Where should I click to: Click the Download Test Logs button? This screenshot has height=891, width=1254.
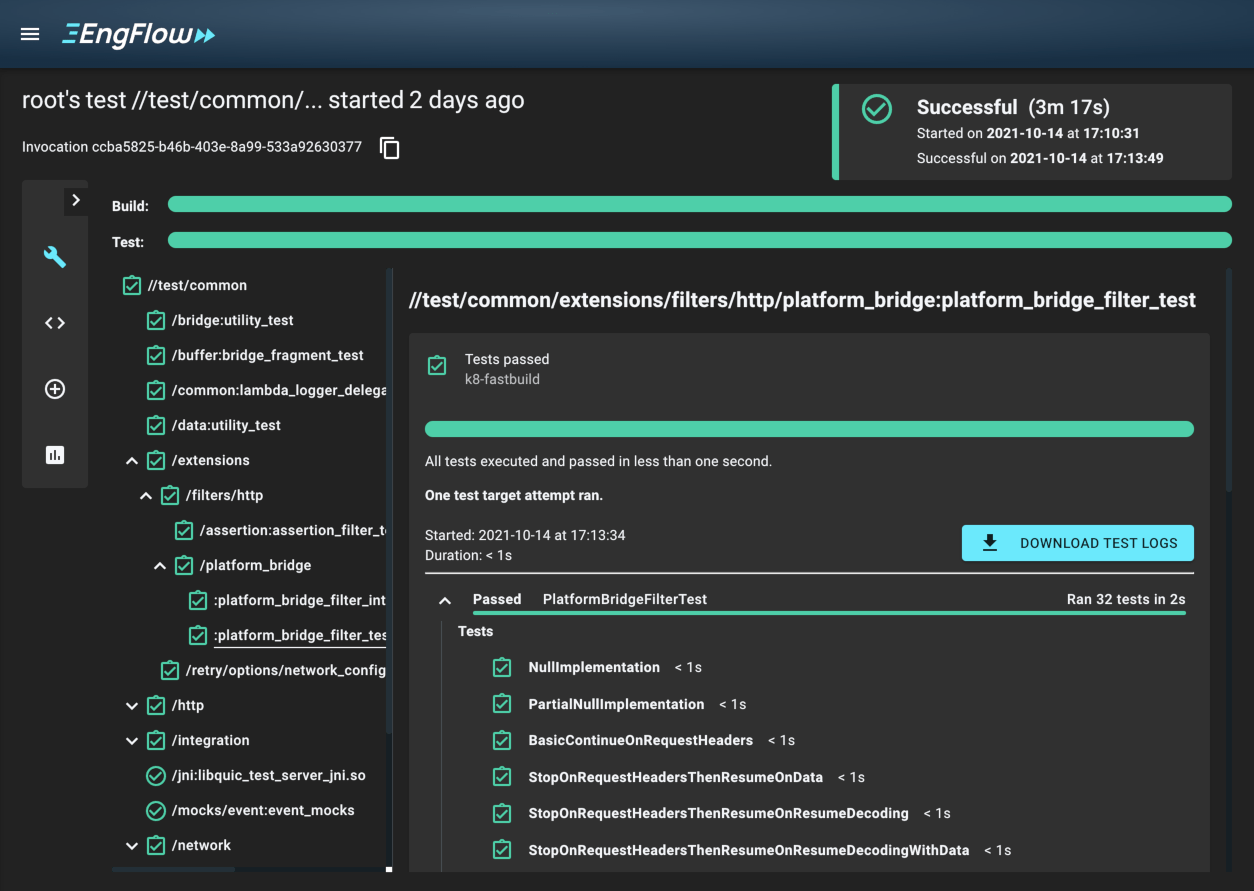(1077, 543)
